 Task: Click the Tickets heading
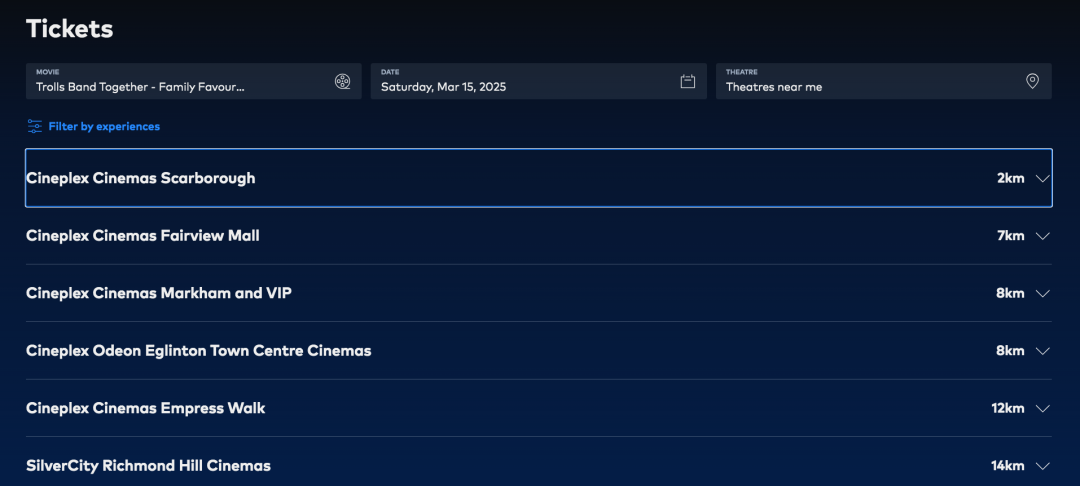[x=70, y=29]
